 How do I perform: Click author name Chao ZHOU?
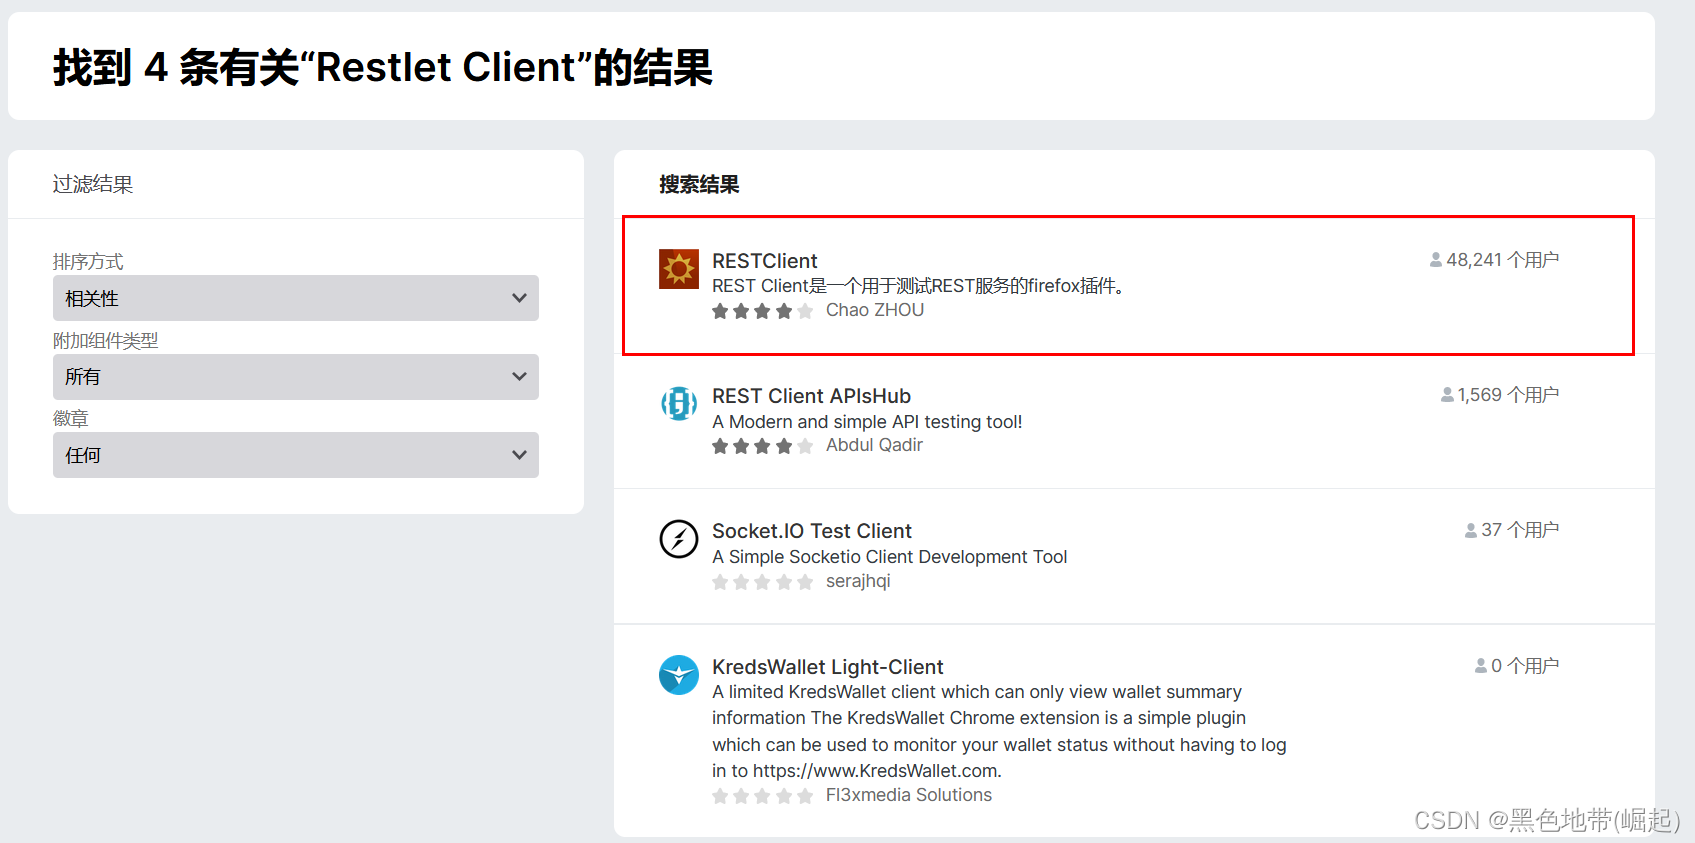click(875, 310)
